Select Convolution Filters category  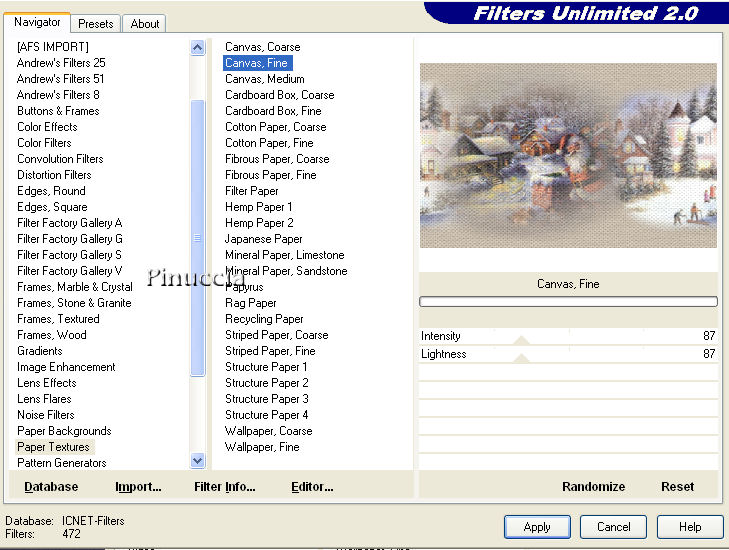tap(60, 159)
